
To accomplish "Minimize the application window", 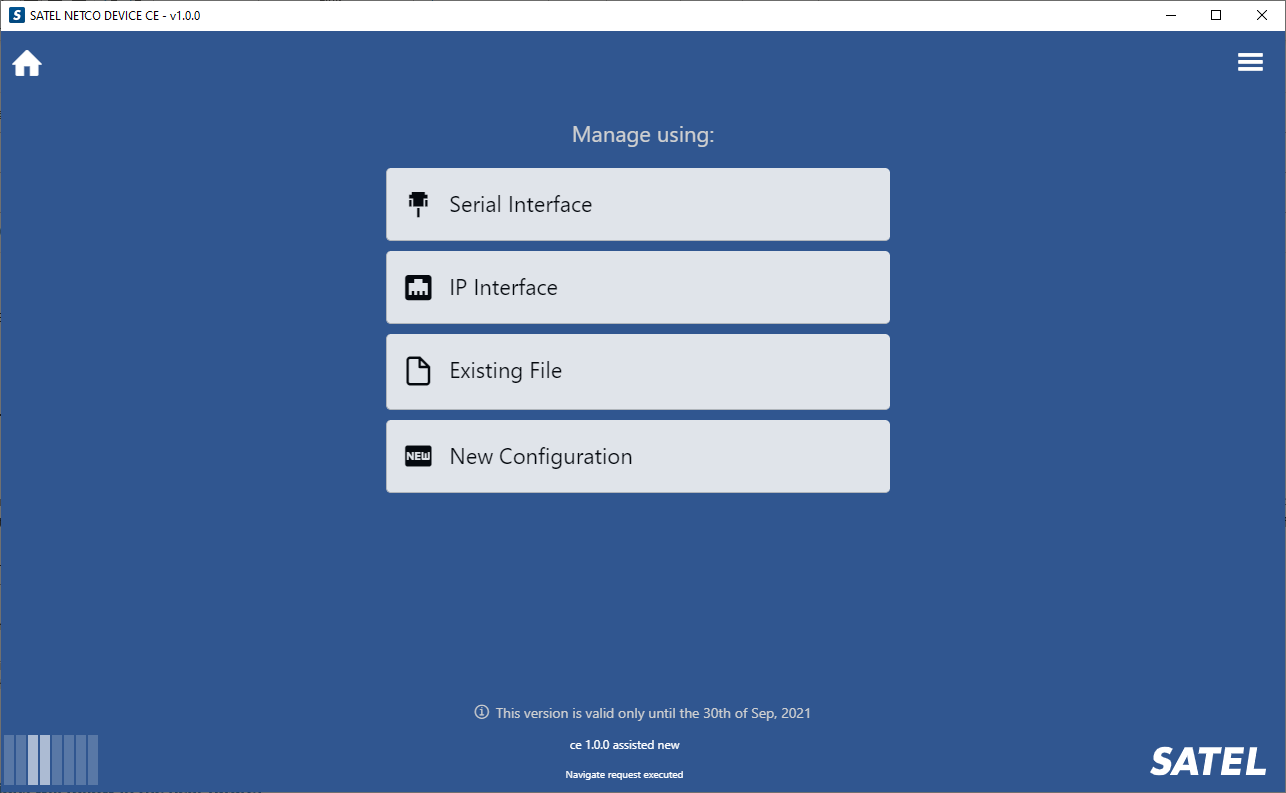I will coord(1170,15).
